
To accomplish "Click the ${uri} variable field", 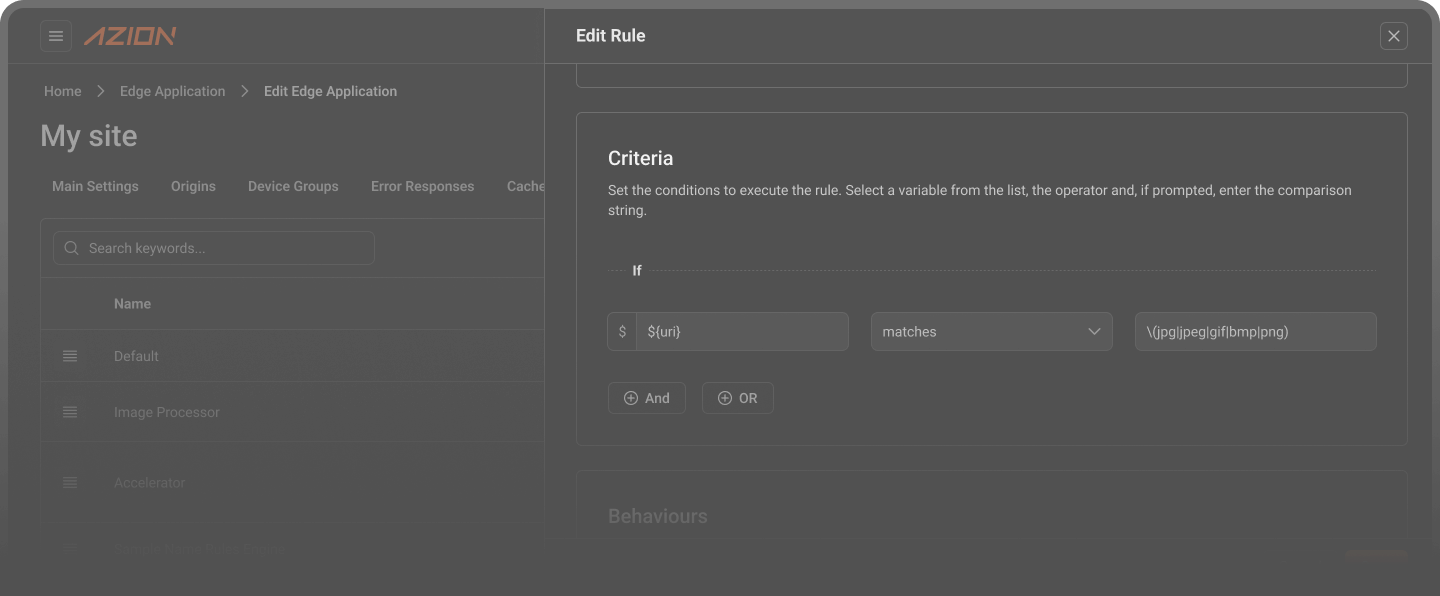I will [x=742, y=331].
